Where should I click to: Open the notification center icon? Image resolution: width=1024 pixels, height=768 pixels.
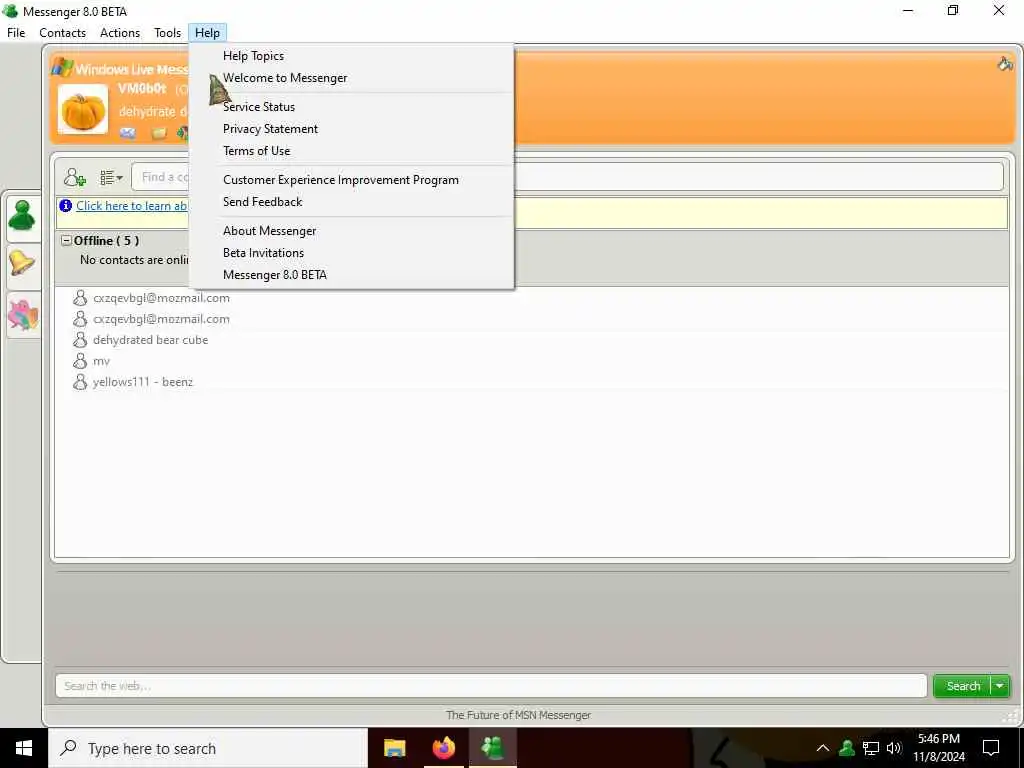pos(991,748)
